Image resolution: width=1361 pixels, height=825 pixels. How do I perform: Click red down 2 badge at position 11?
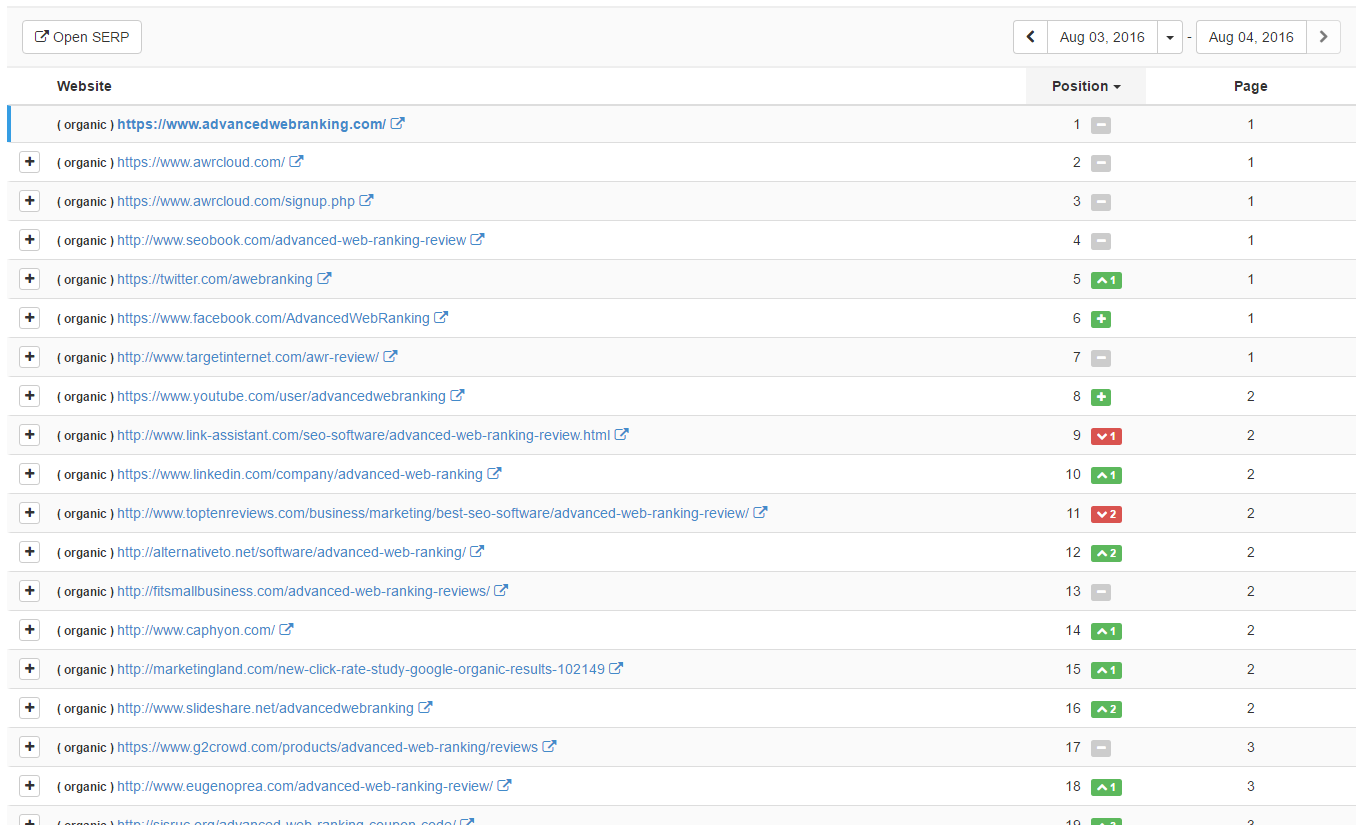pyautogui.click(x=1106, y=514)
